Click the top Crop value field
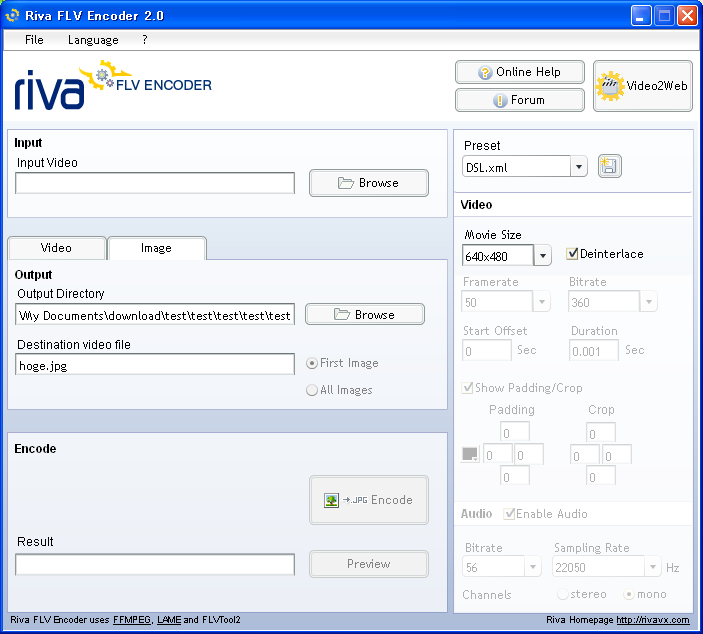Screen dimensions: 703x634 point(601,432)
